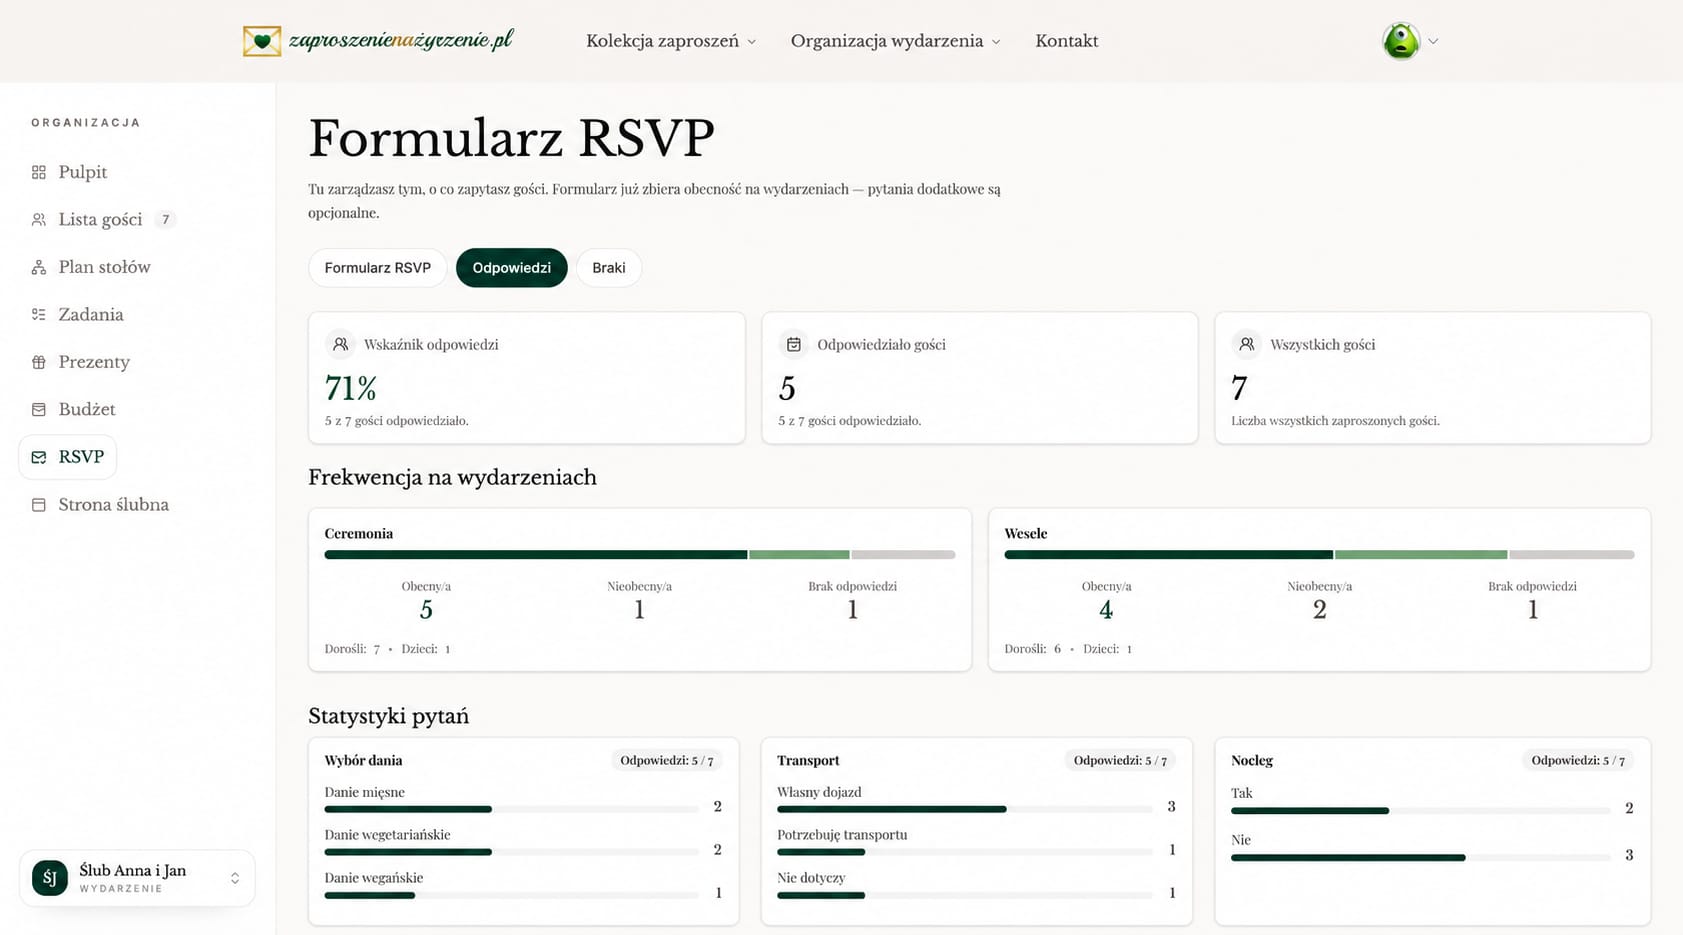This screenshot has height=935, width=1683.
Task: Click the Formularz RSVP page heading
Action: click(511, 138)
